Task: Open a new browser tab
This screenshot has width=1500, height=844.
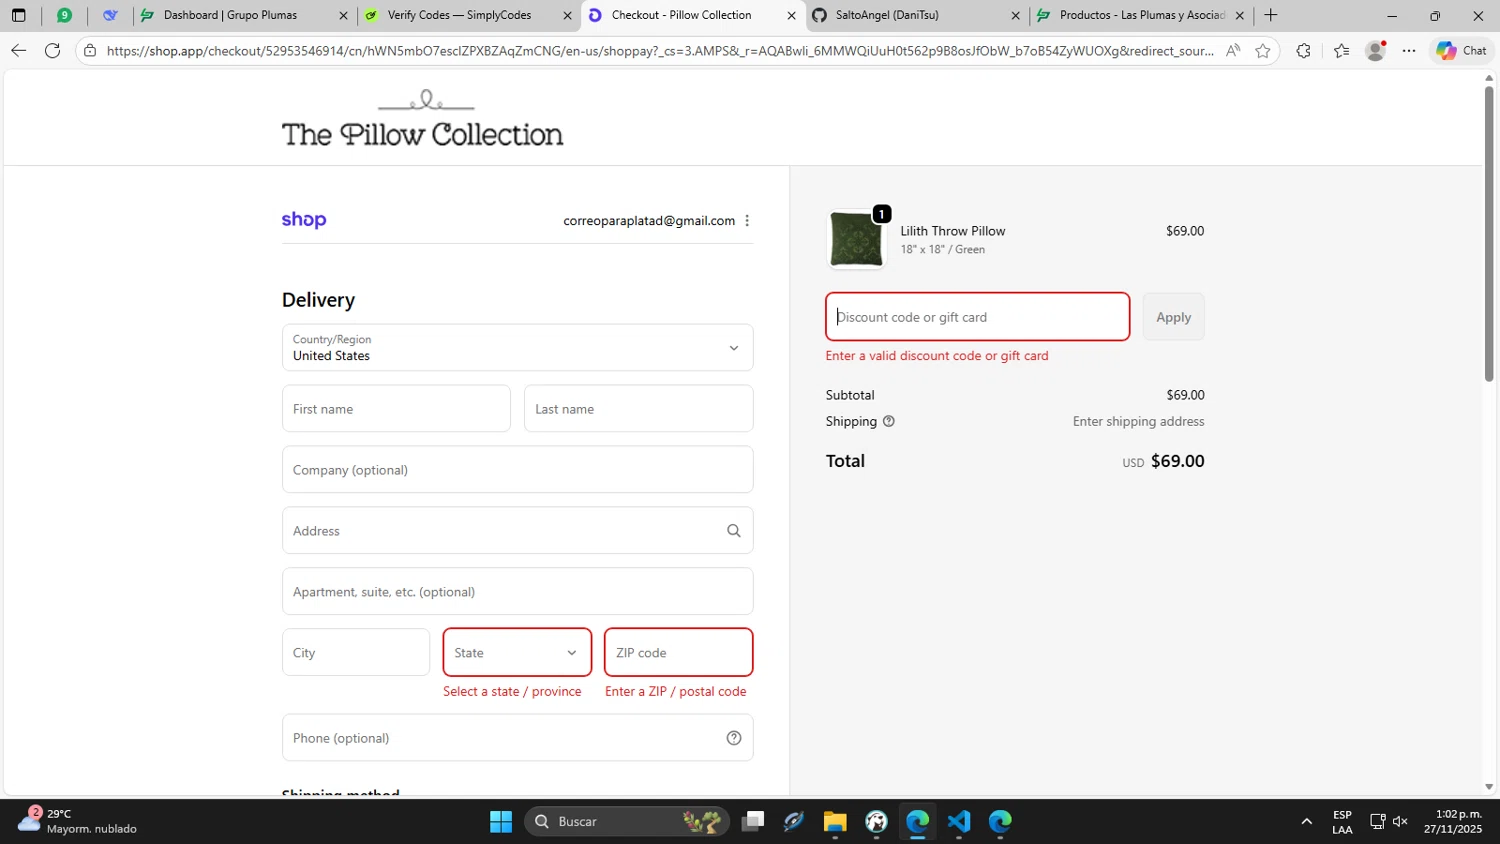Action: (1271, 15)
